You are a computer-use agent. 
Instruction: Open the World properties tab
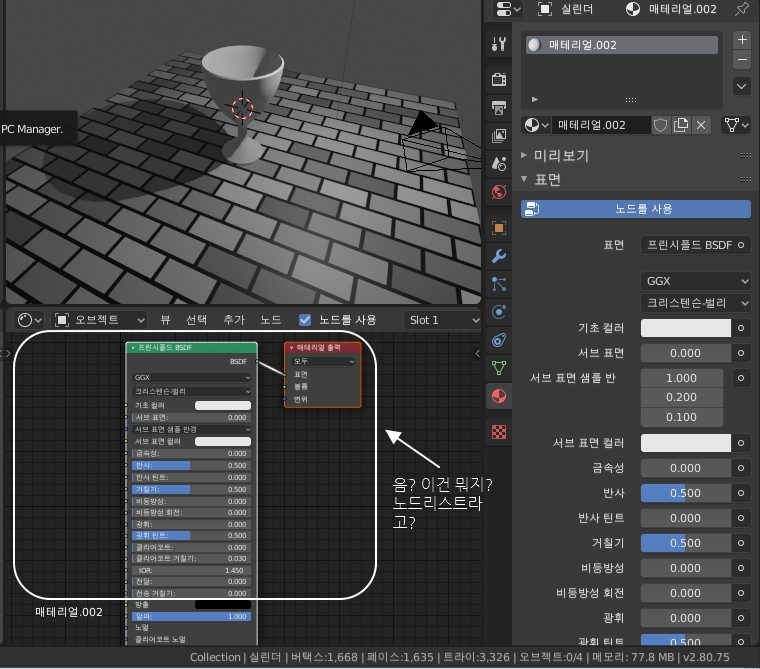[x=499, y=192]
